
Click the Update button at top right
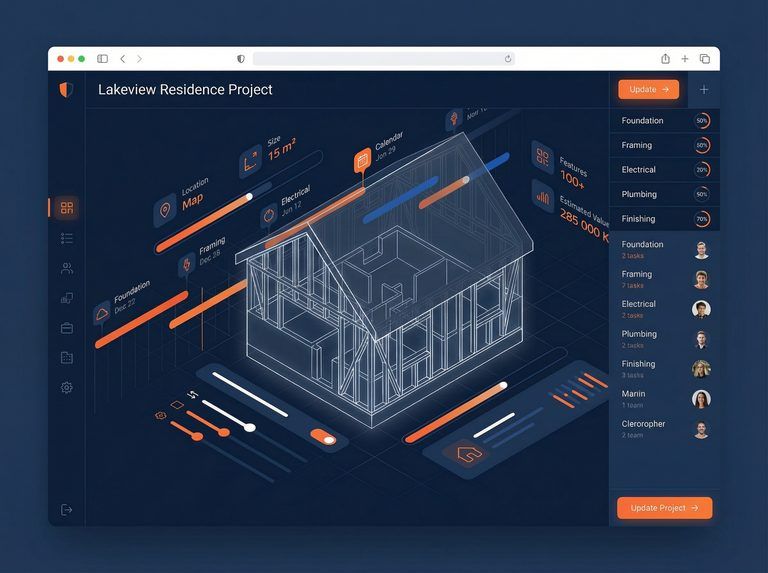648,89
